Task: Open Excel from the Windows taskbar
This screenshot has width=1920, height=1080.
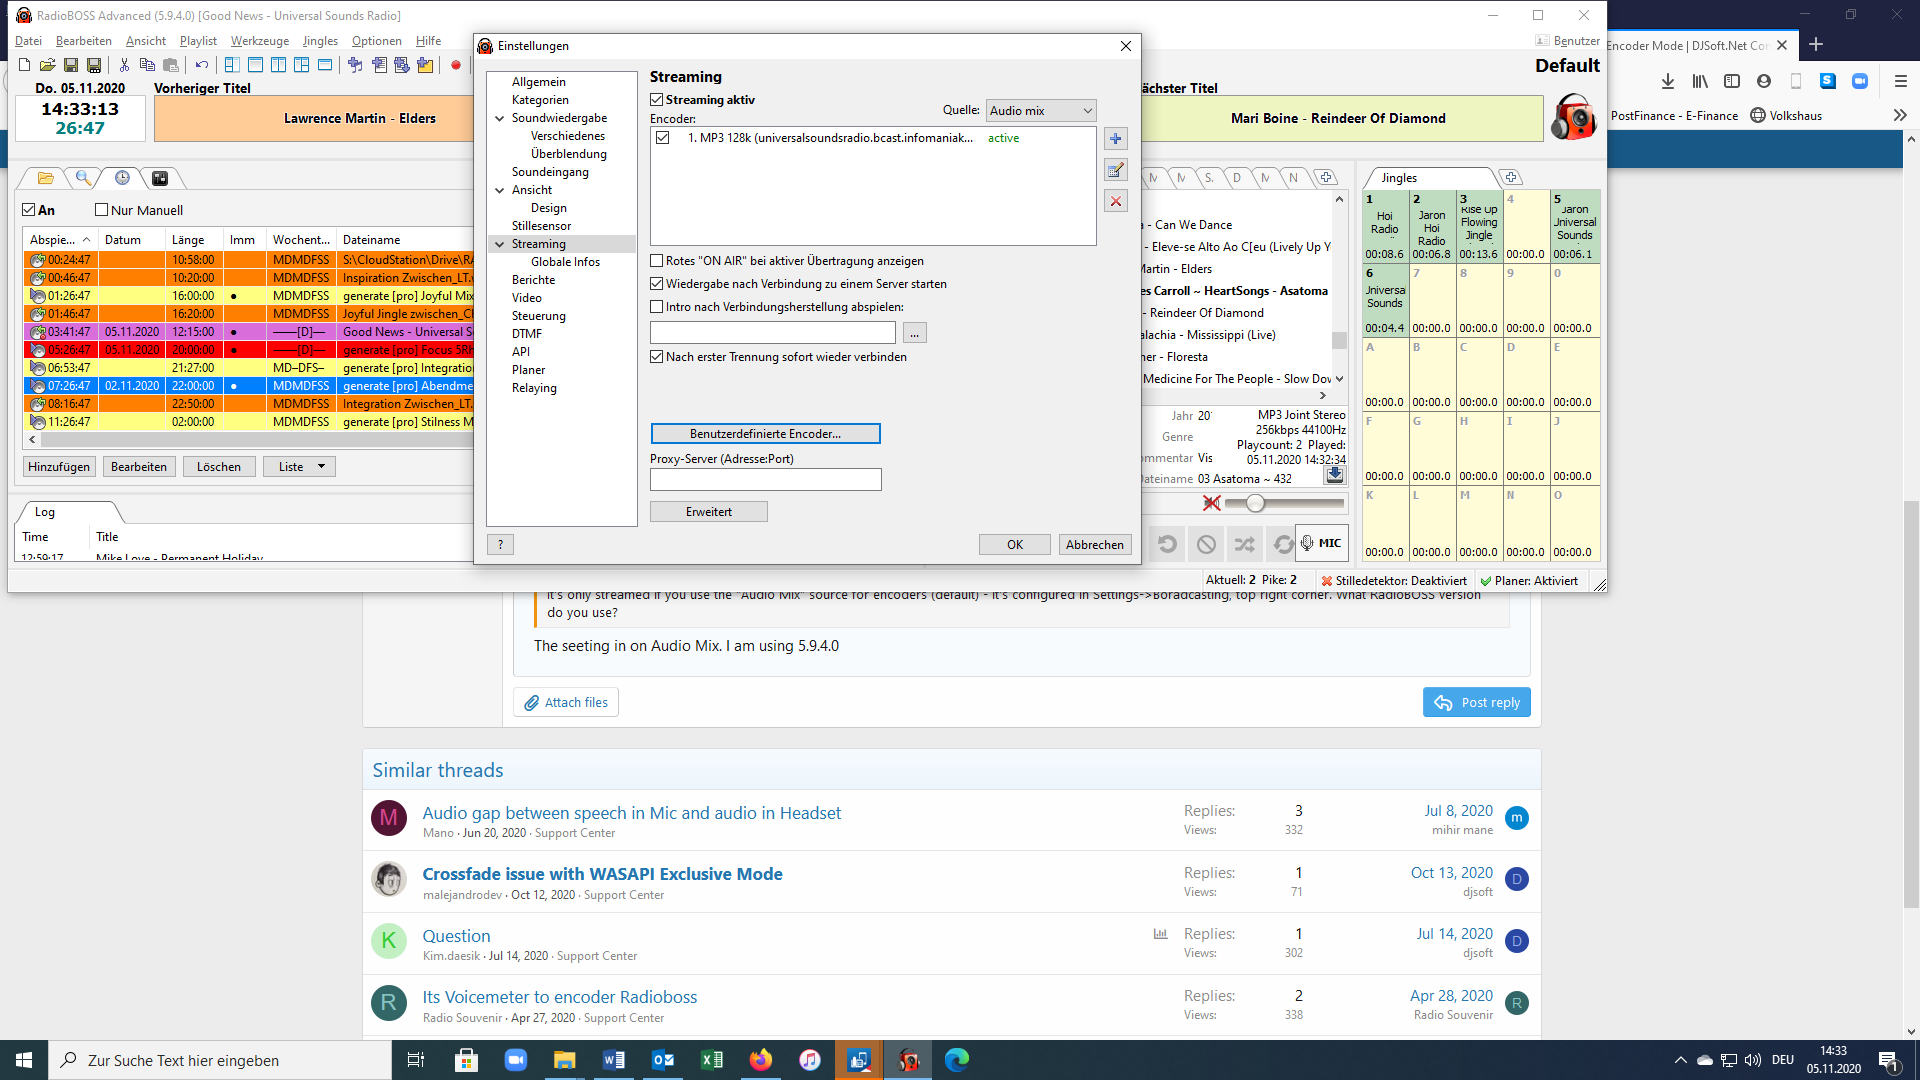Action: coord(712,1060)
